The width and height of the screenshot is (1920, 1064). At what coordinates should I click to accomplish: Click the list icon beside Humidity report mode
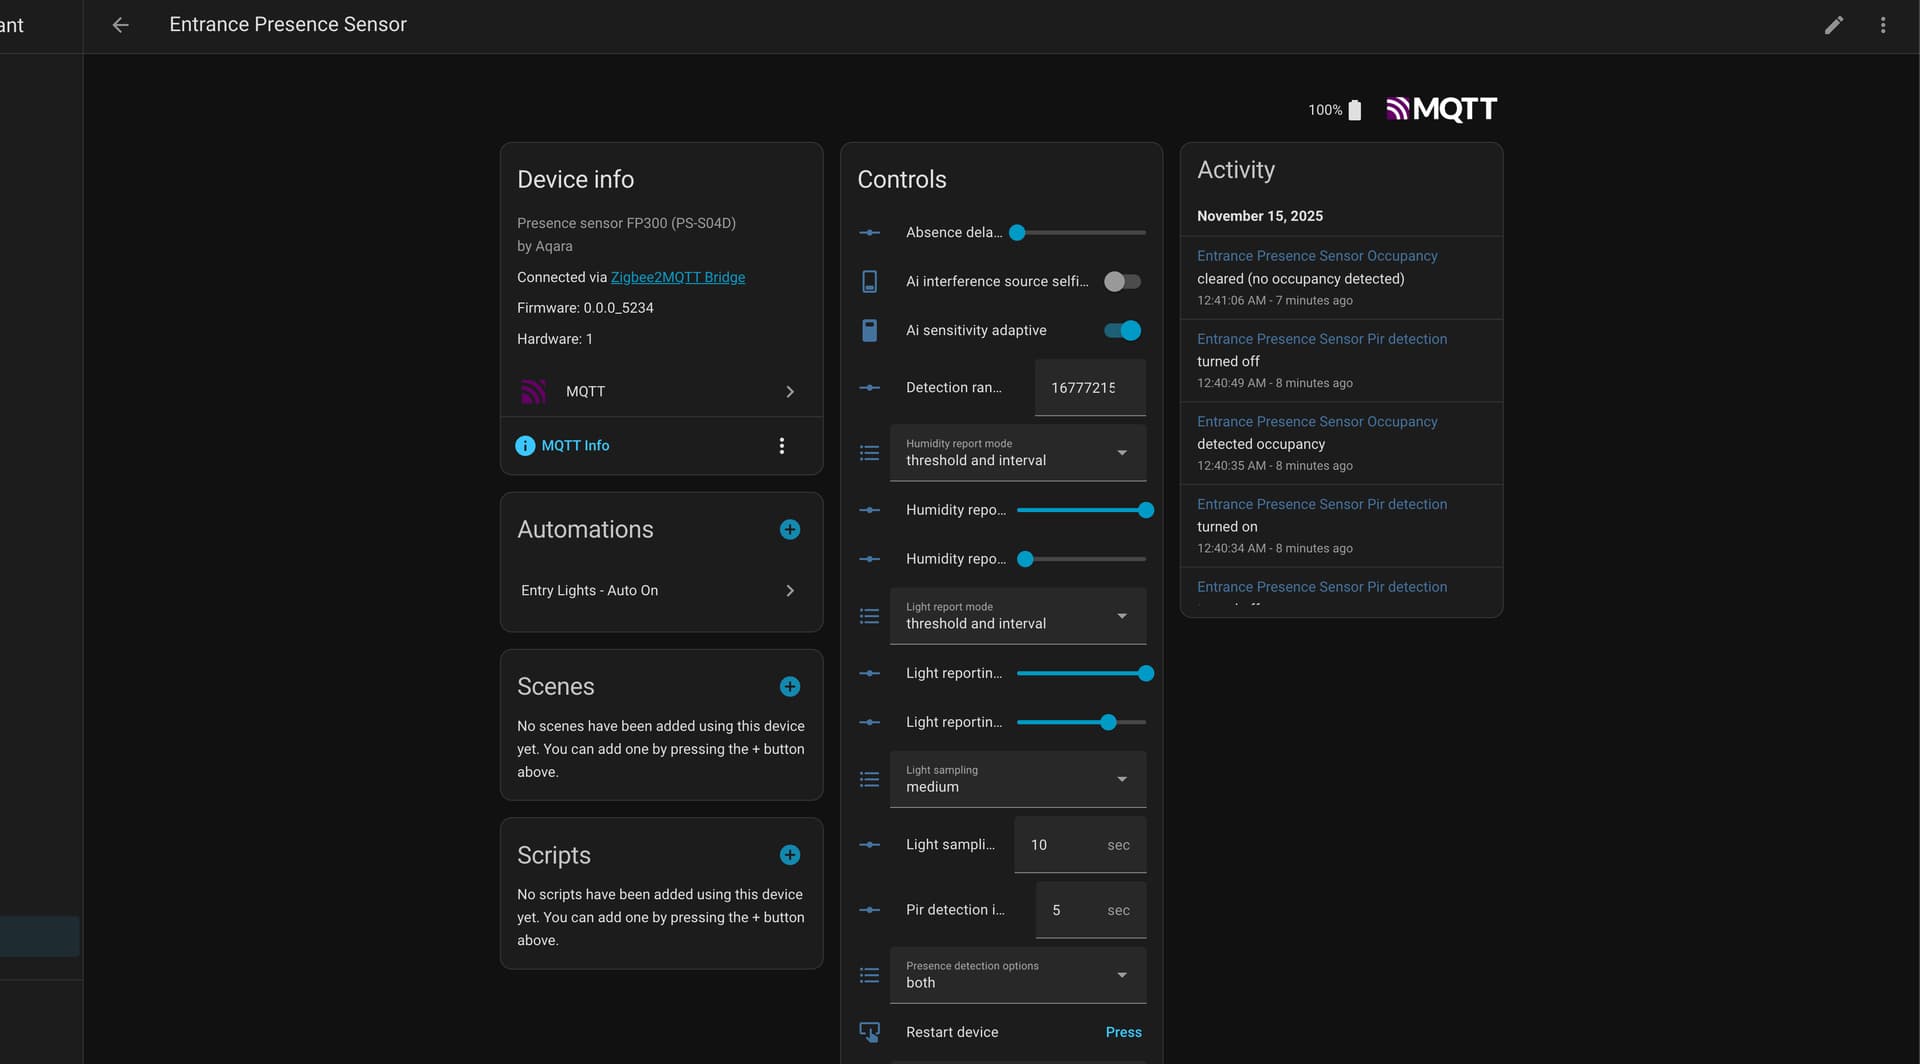(x=870, y=453)
